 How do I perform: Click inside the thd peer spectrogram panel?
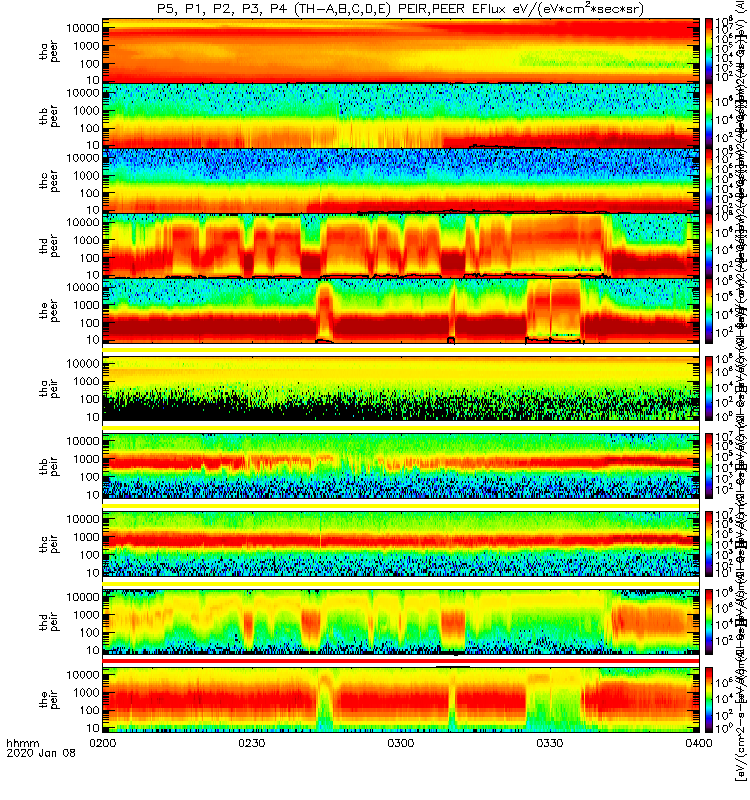(x=401, y=245)
